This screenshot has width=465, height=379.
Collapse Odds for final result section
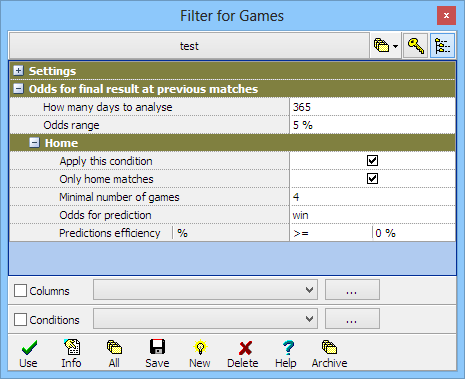click(18, 89)
